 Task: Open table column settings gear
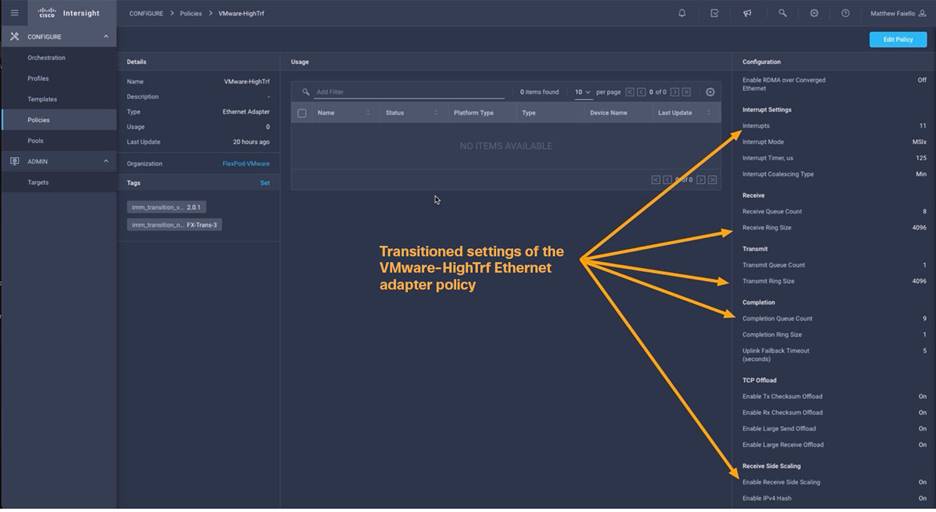tap(710, 92)
